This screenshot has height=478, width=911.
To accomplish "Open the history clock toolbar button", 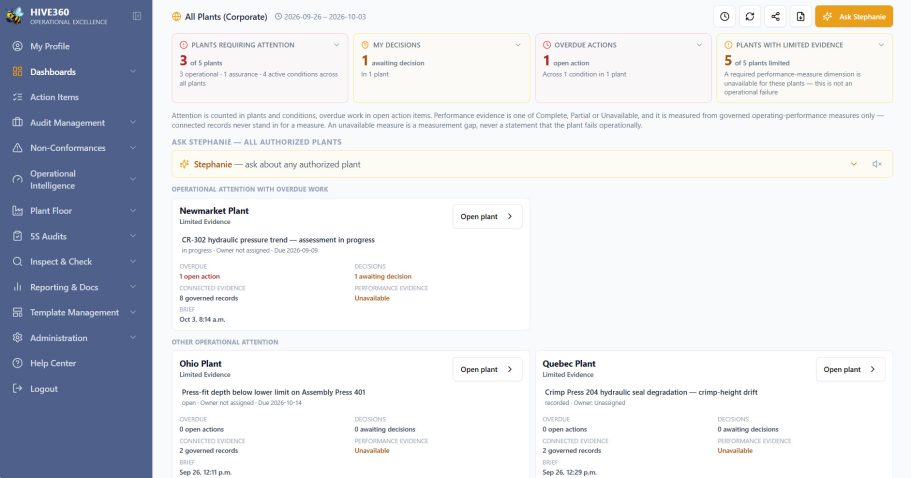I will coord(725,16).
